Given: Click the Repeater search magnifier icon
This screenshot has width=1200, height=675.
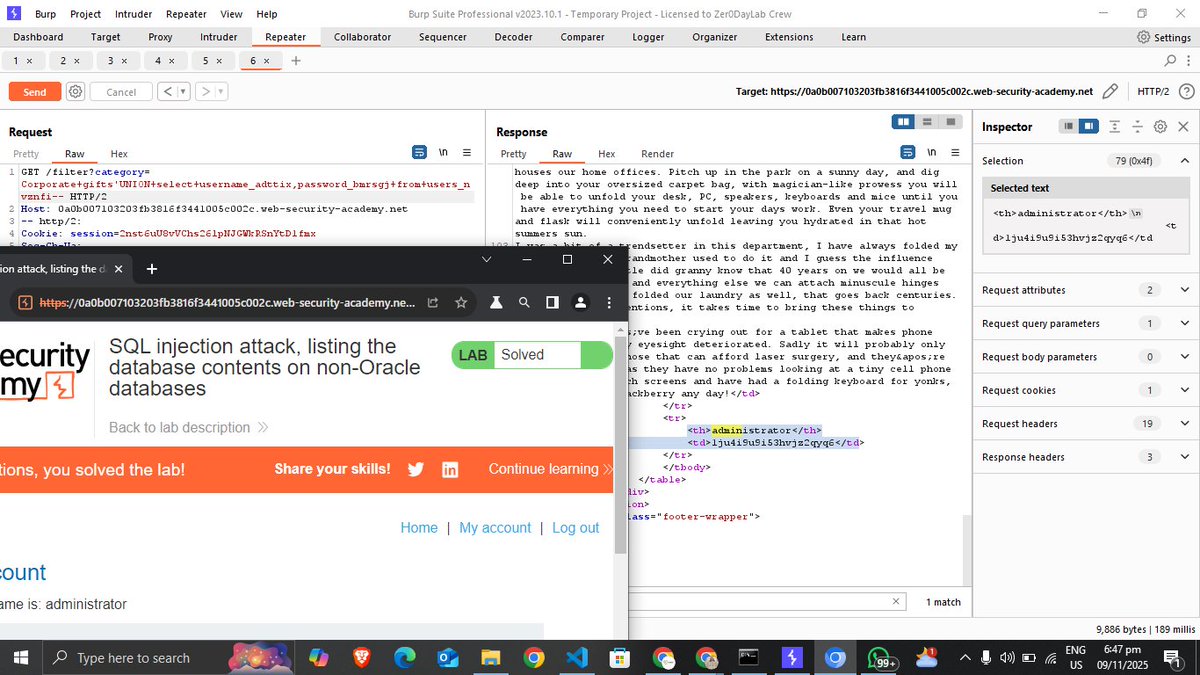Looking at the screenshot, I should tap(1172, 61).
